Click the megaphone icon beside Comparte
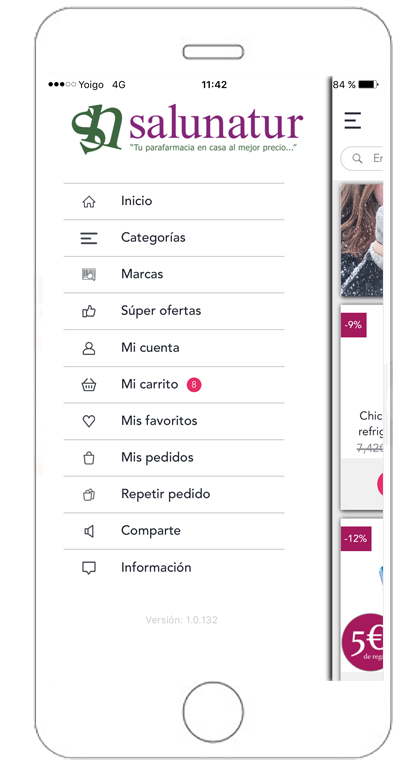Screen dimensions: 414x767 89,531
